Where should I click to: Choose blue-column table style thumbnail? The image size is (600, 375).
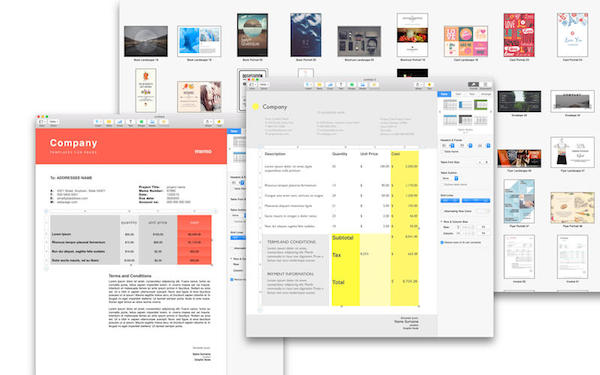click(x=465, y=104)
